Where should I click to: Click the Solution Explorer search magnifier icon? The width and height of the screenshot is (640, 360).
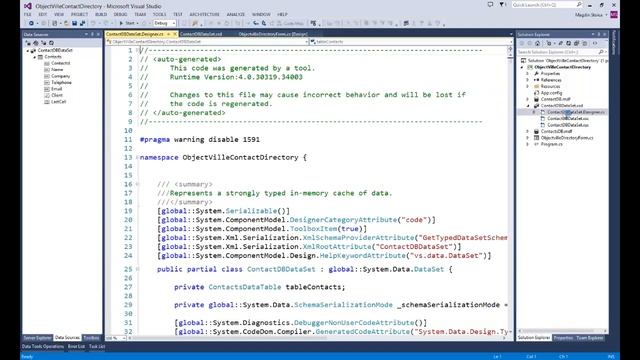click(601, 52)
